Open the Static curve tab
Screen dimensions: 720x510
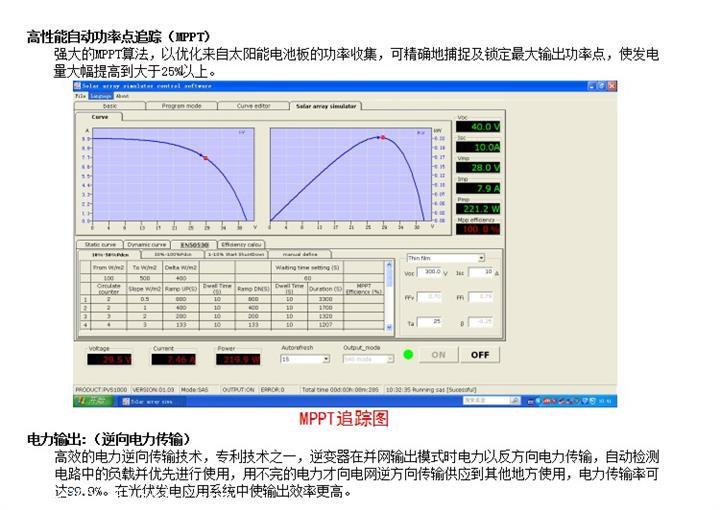click(100, 243)
